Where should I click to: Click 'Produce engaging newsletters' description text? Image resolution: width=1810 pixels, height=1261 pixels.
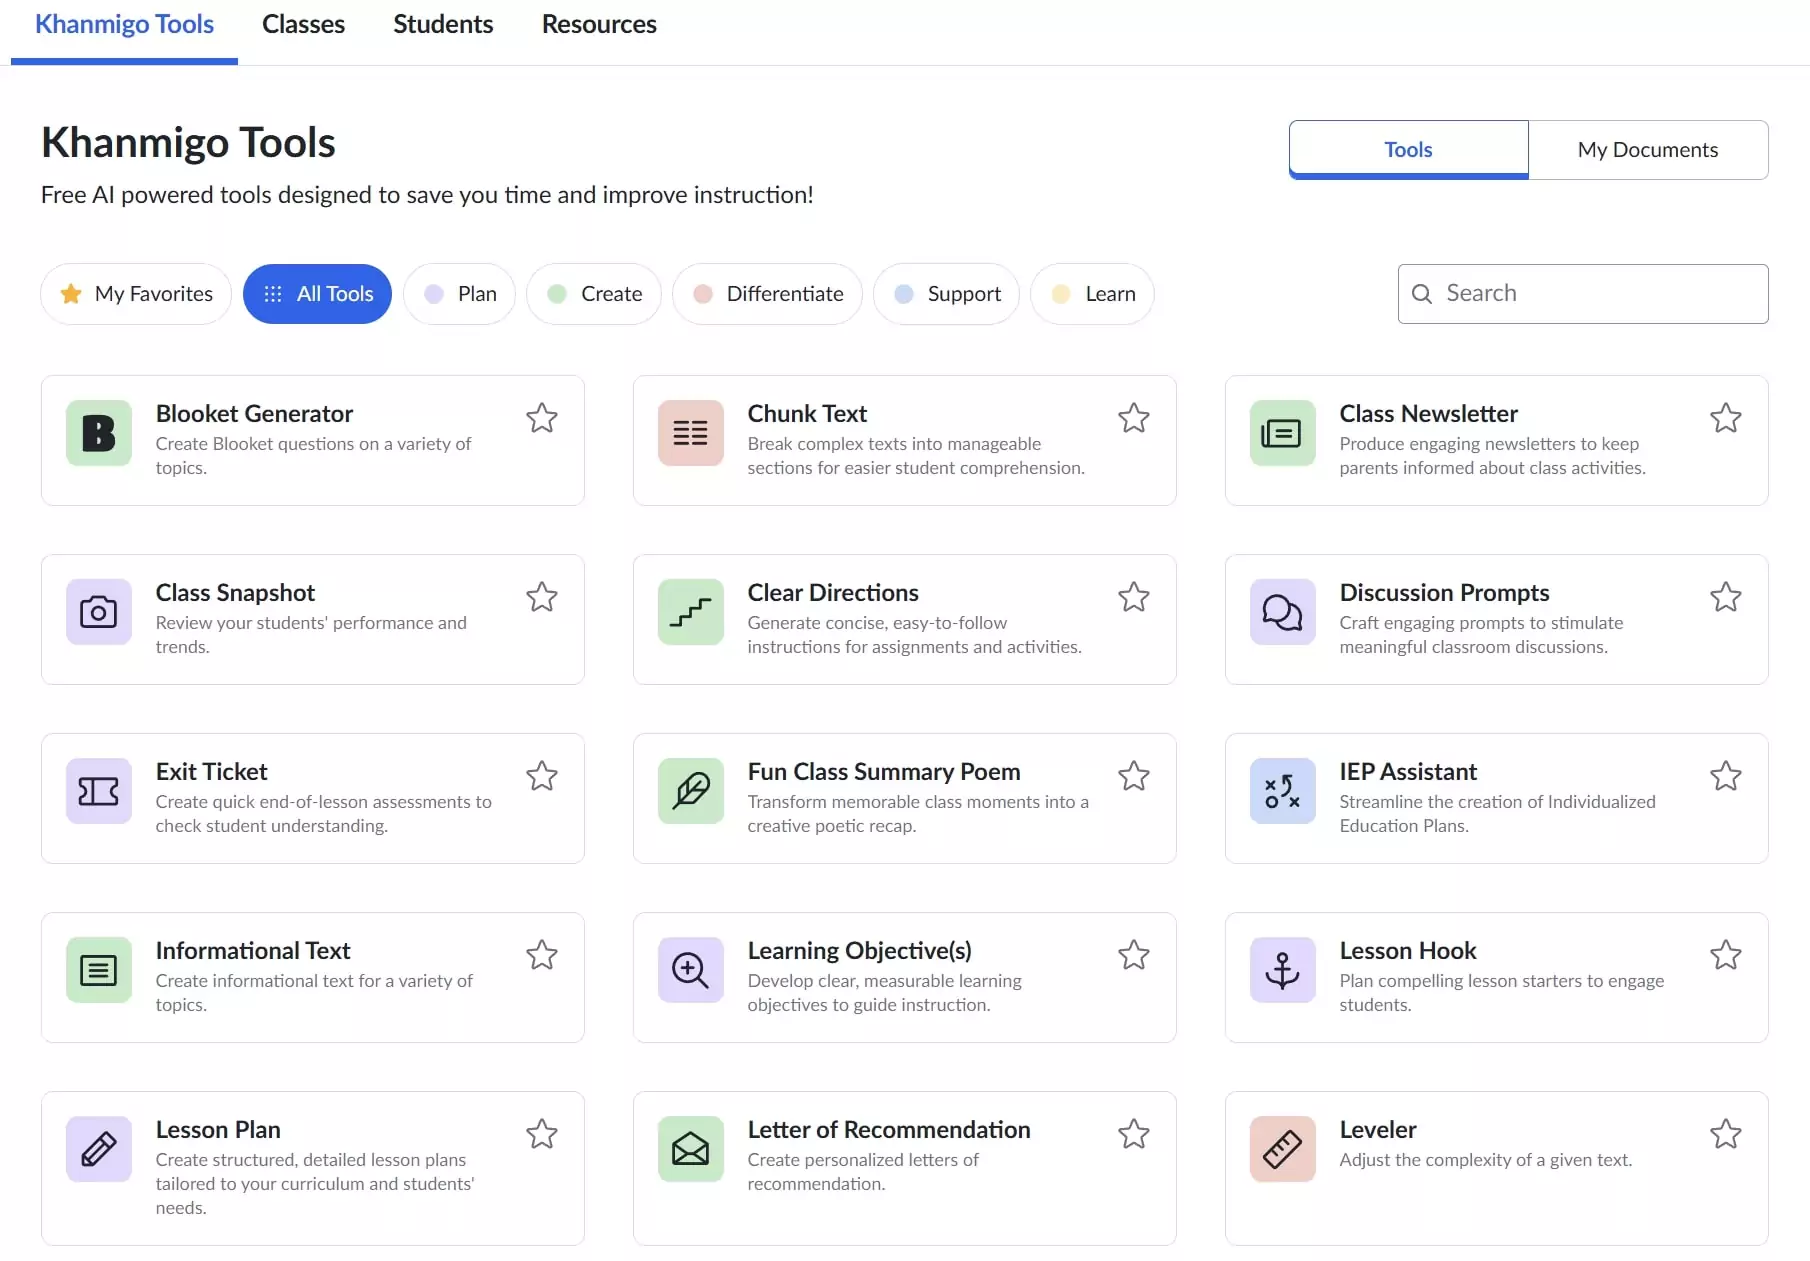point(1492,456)
